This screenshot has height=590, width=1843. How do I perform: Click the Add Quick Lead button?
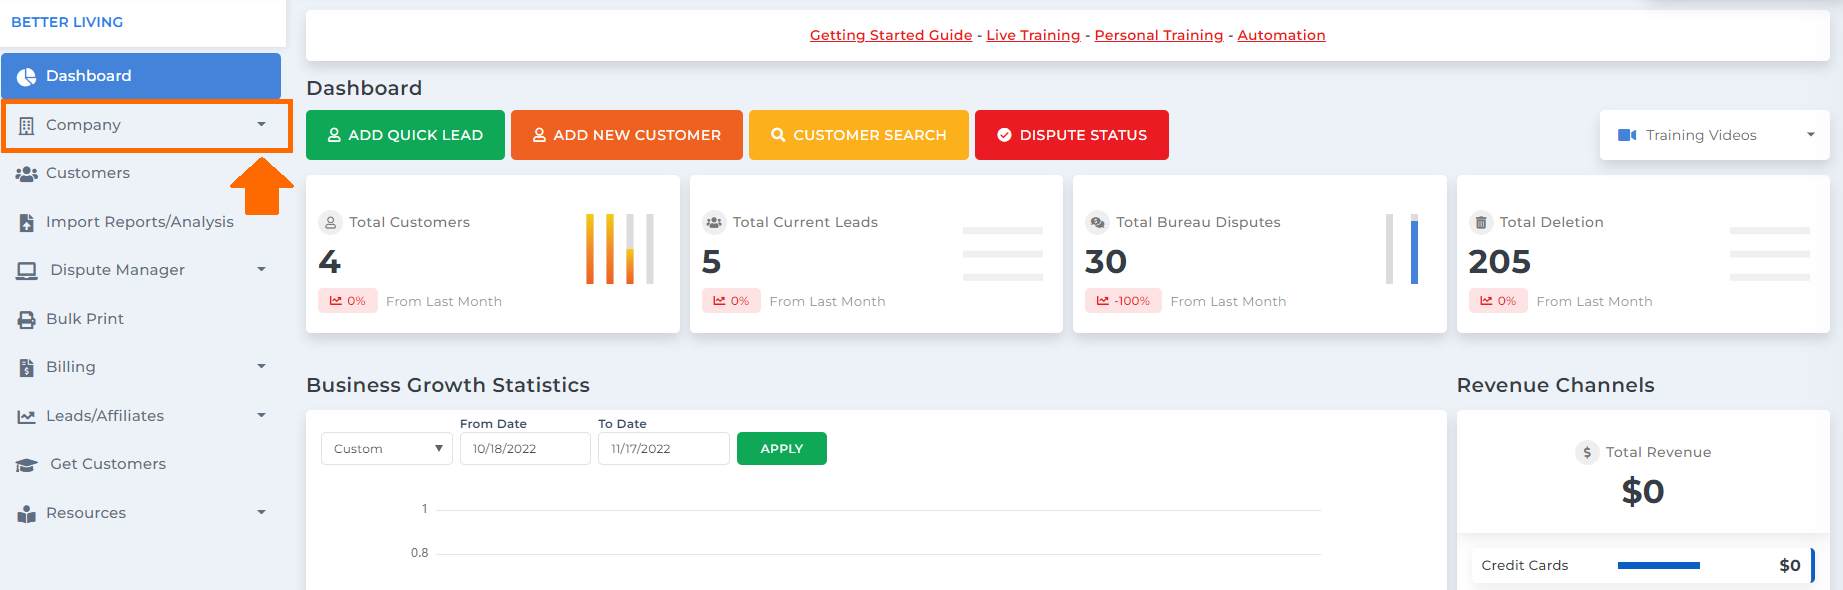[405, 135]
